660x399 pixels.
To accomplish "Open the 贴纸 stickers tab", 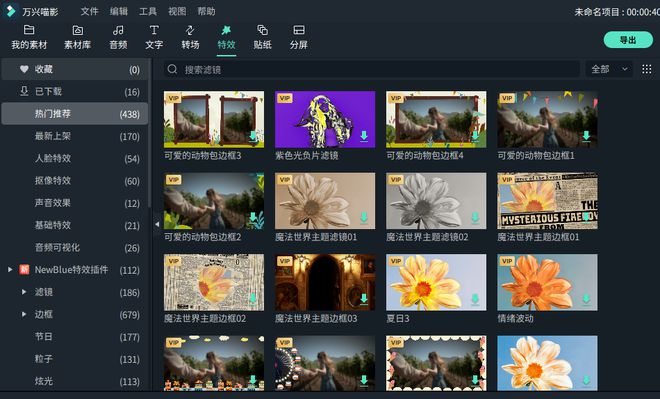I will [x=263, y=37].
